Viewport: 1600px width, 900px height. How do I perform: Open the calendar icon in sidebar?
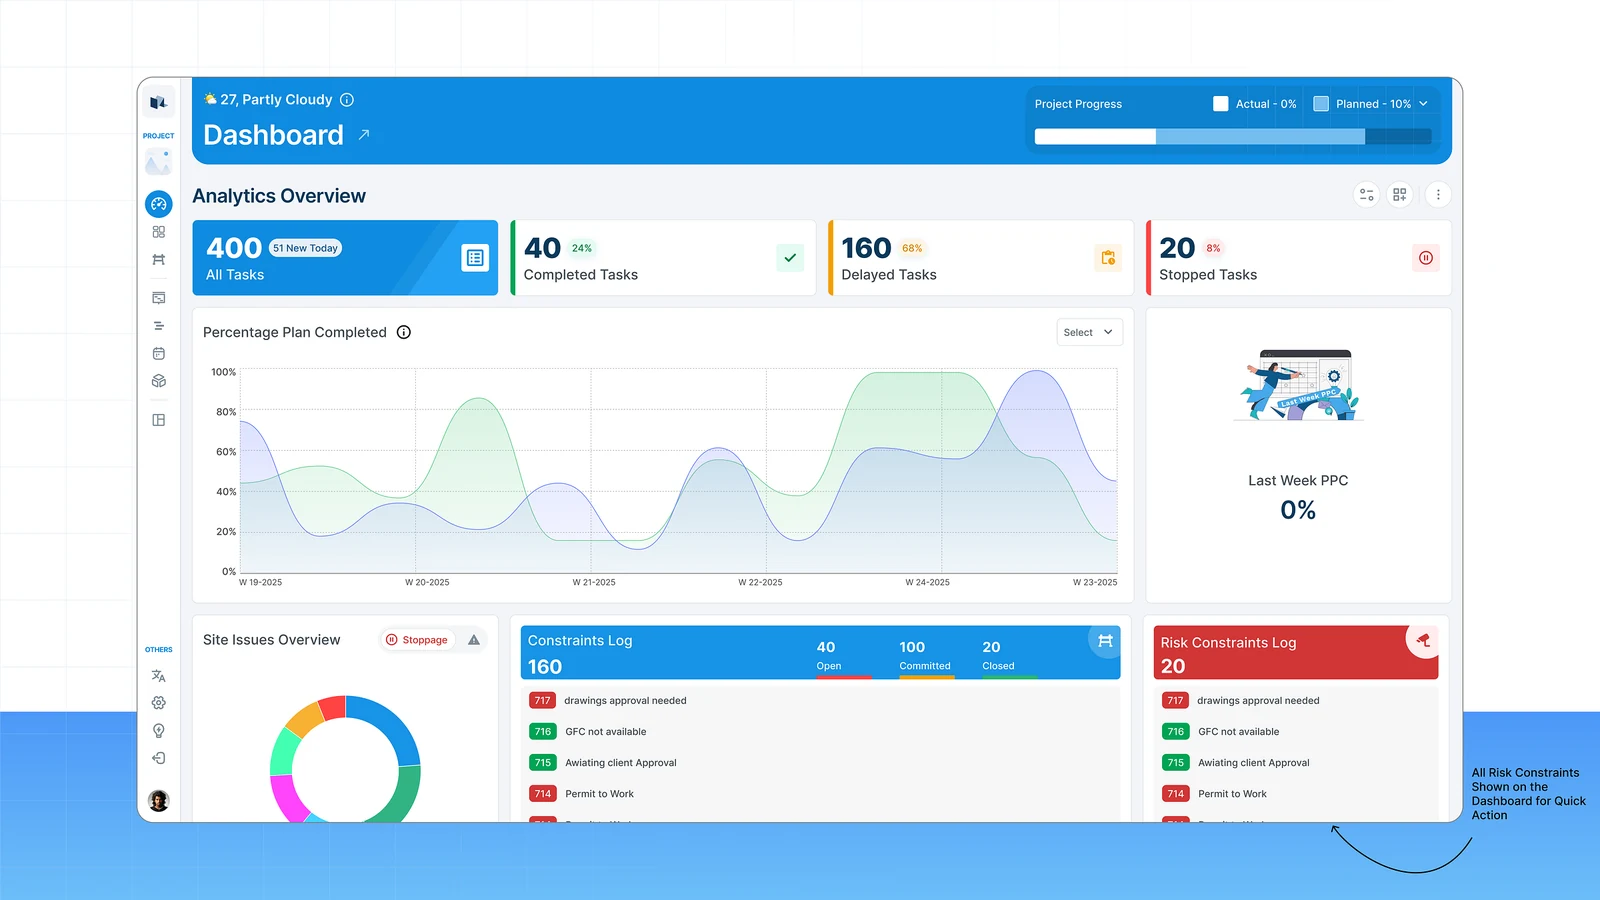pos(158,354)
